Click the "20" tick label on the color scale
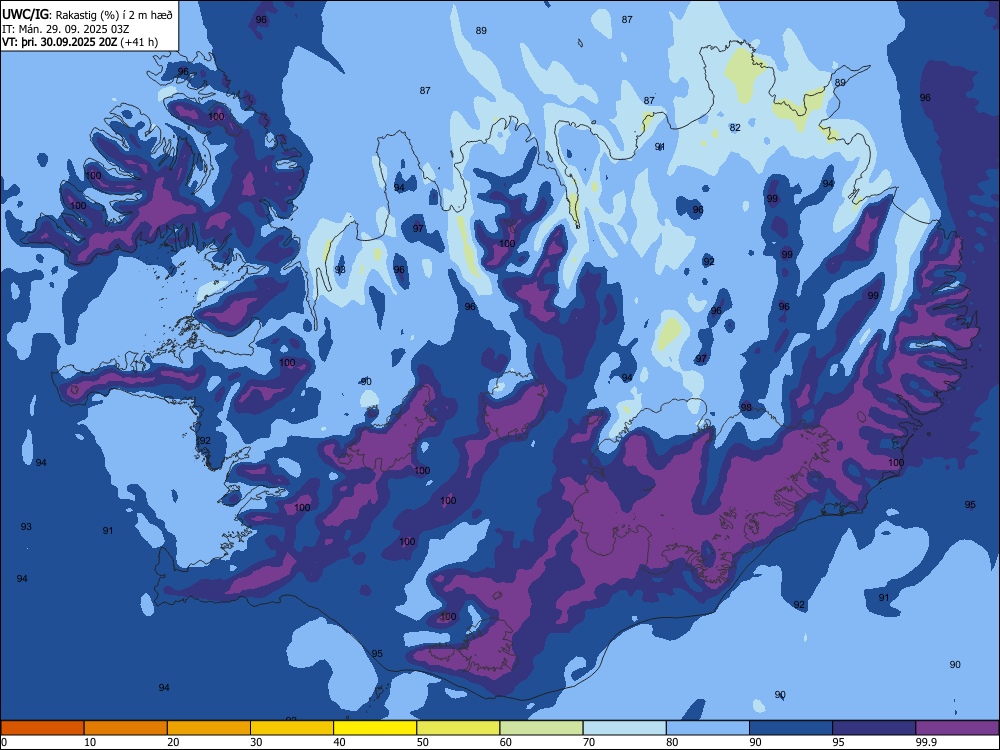 click(x=173, y=742)
